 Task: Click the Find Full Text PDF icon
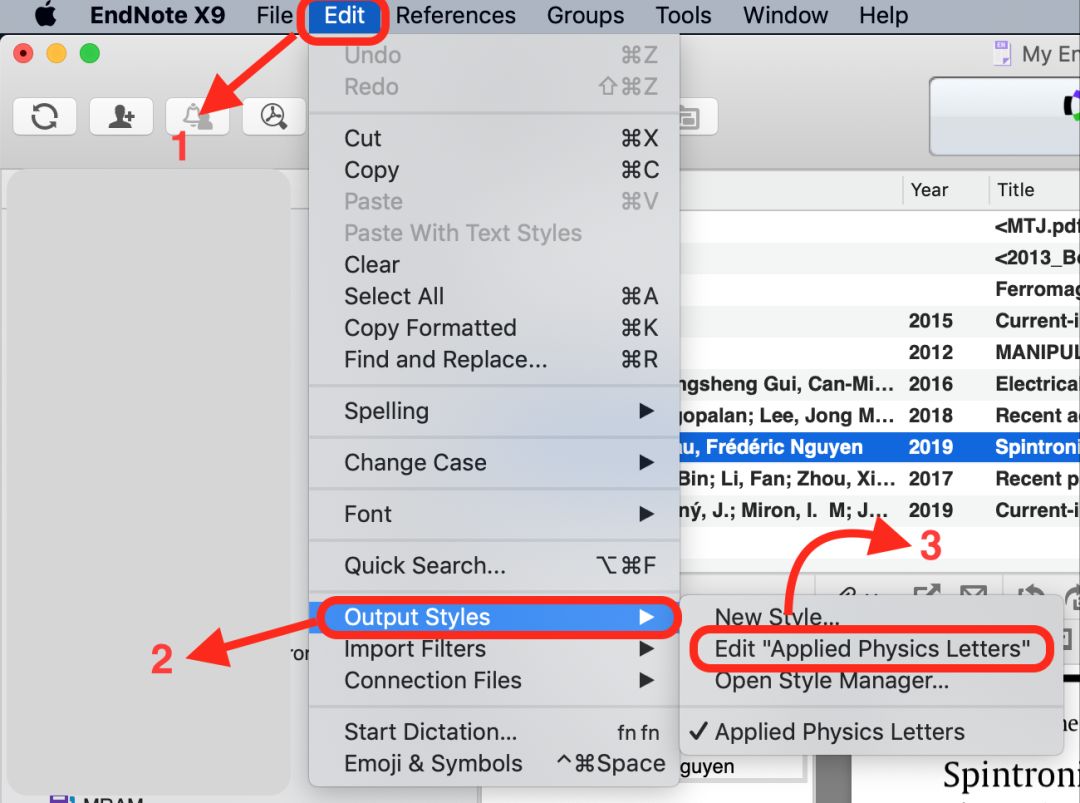pos(273,116)
